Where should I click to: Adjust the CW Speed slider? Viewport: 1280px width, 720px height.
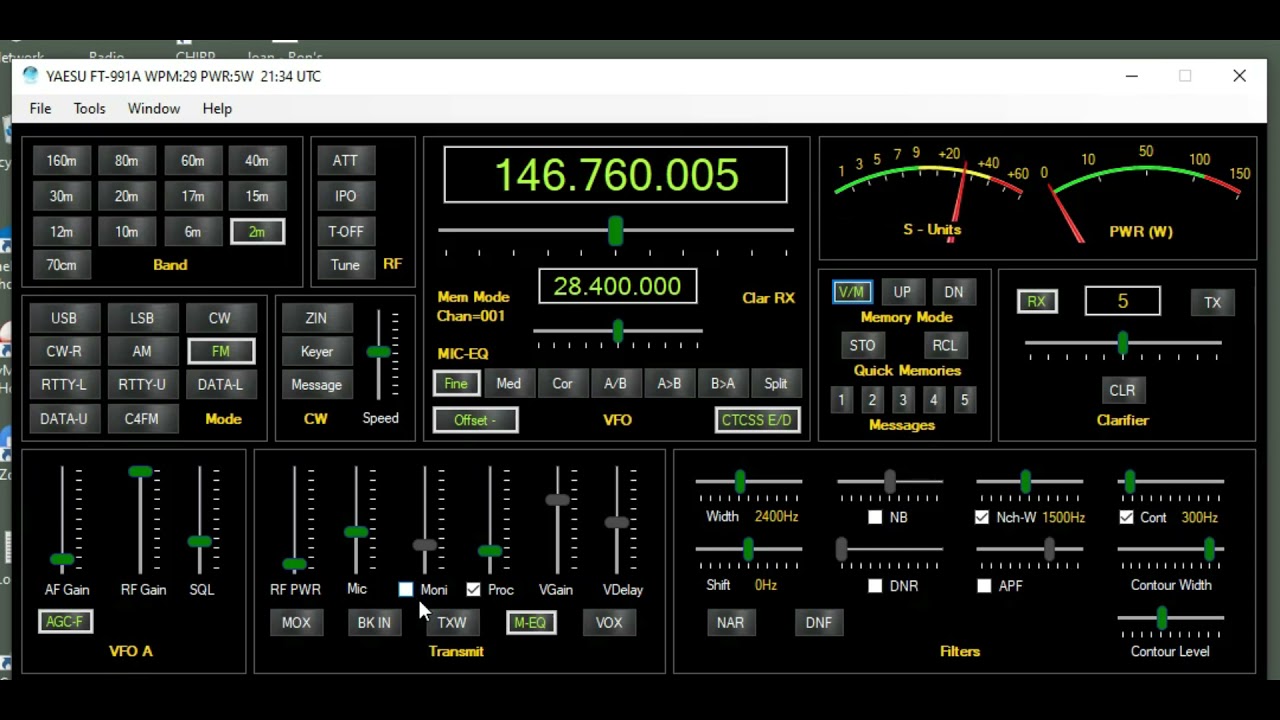coord(378,352)
